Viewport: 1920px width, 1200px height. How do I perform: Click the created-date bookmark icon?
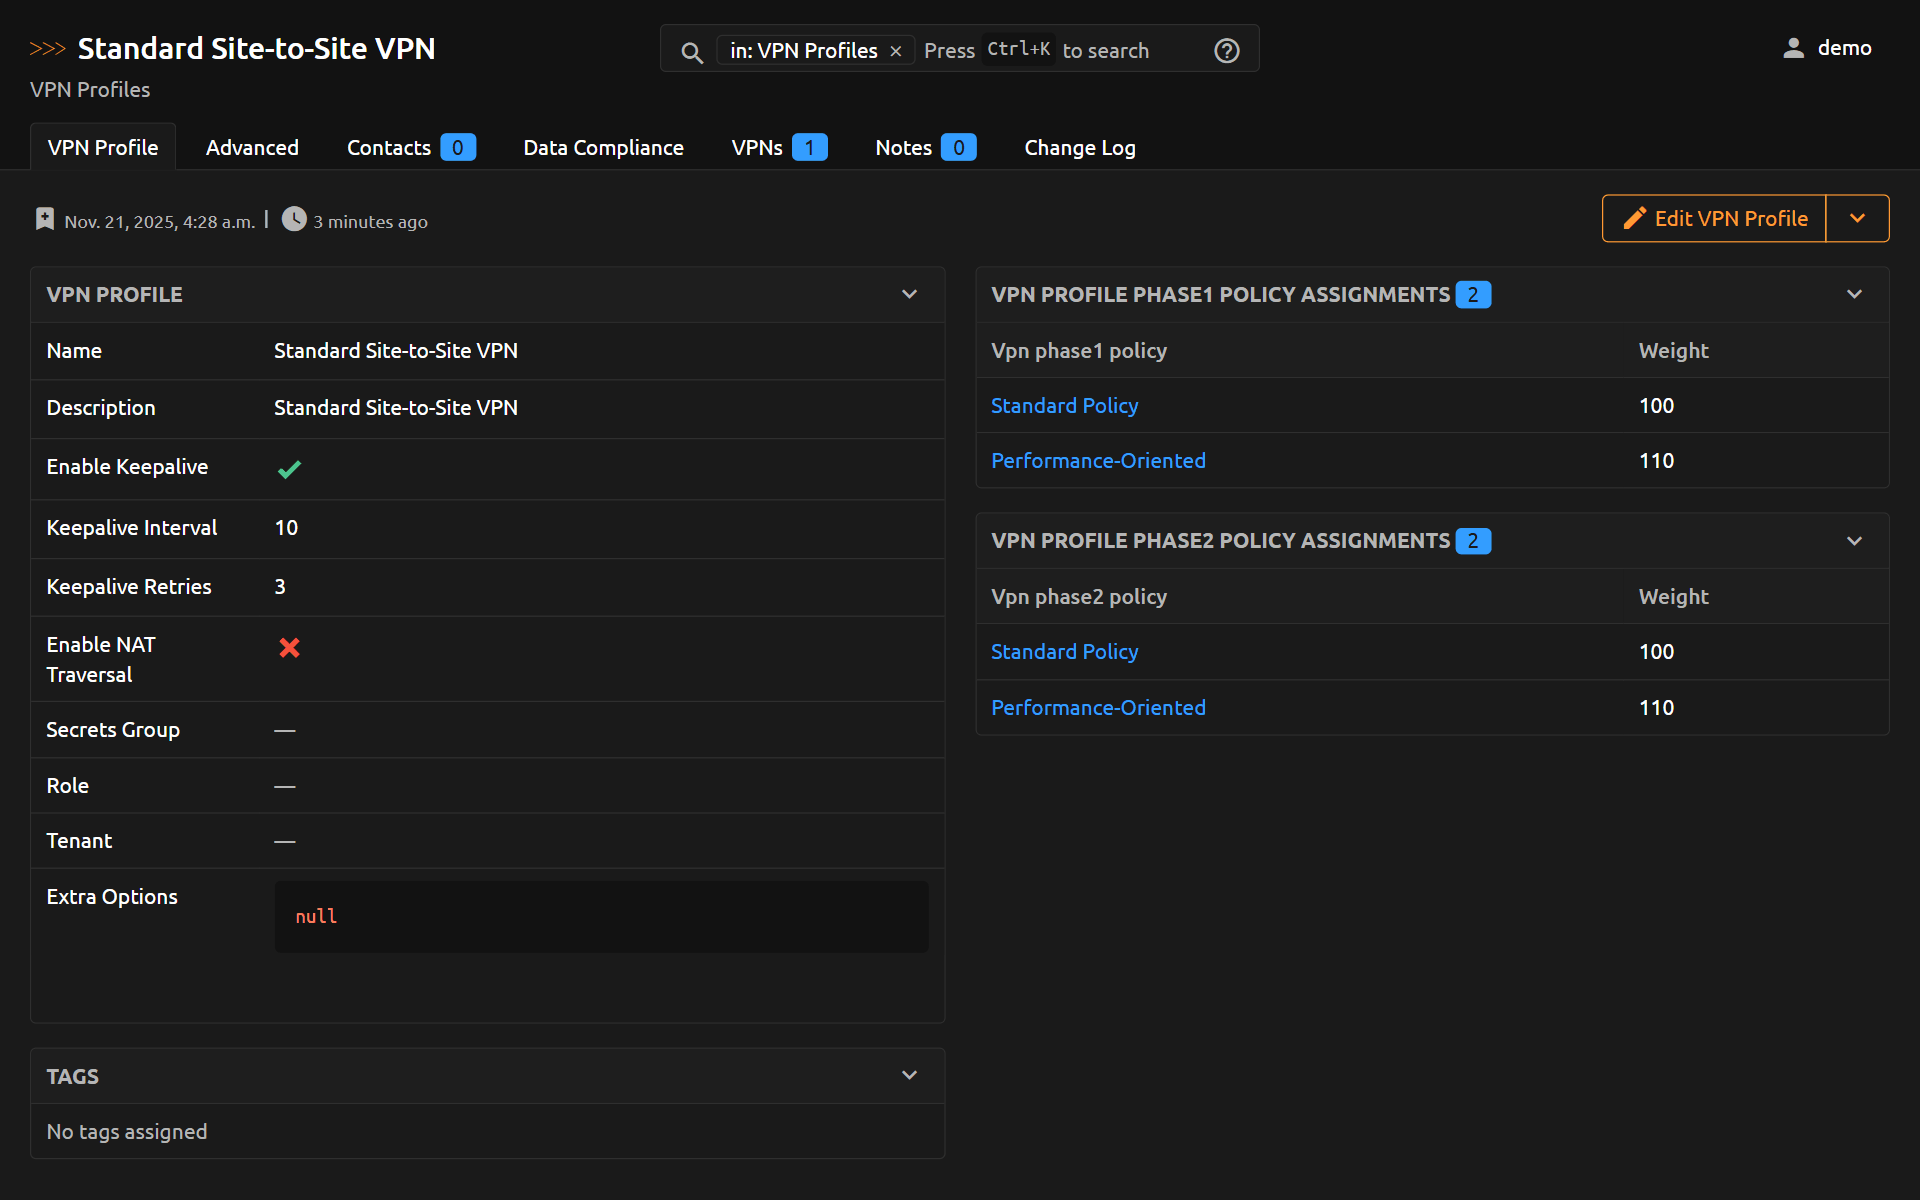coord(45,219)
